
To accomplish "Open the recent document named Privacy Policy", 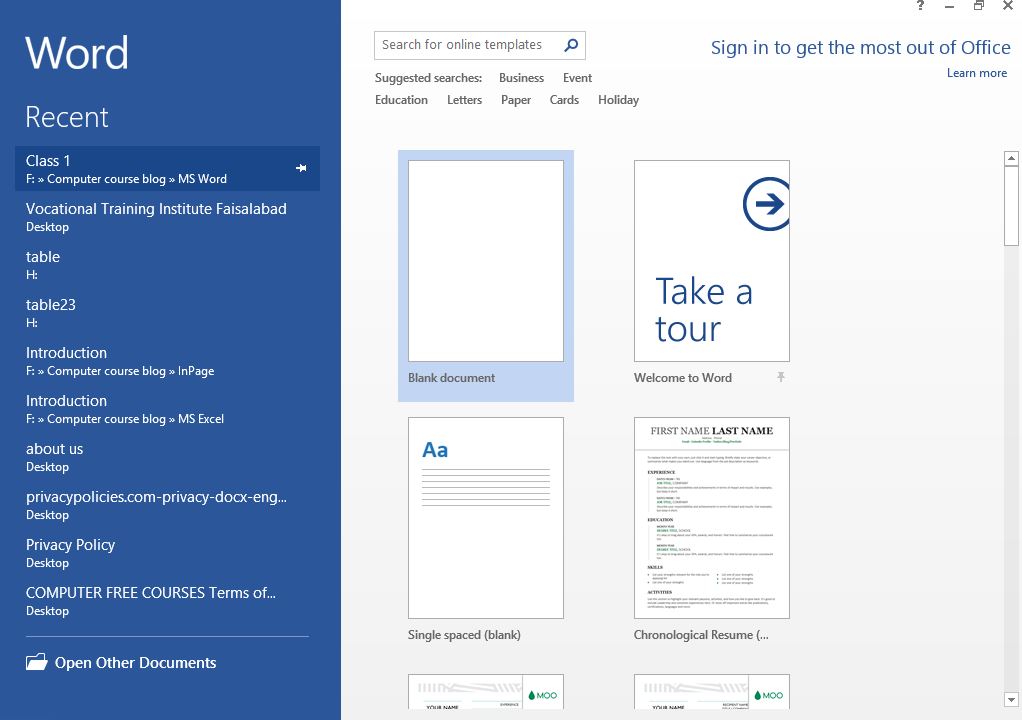I will (70, 545).
